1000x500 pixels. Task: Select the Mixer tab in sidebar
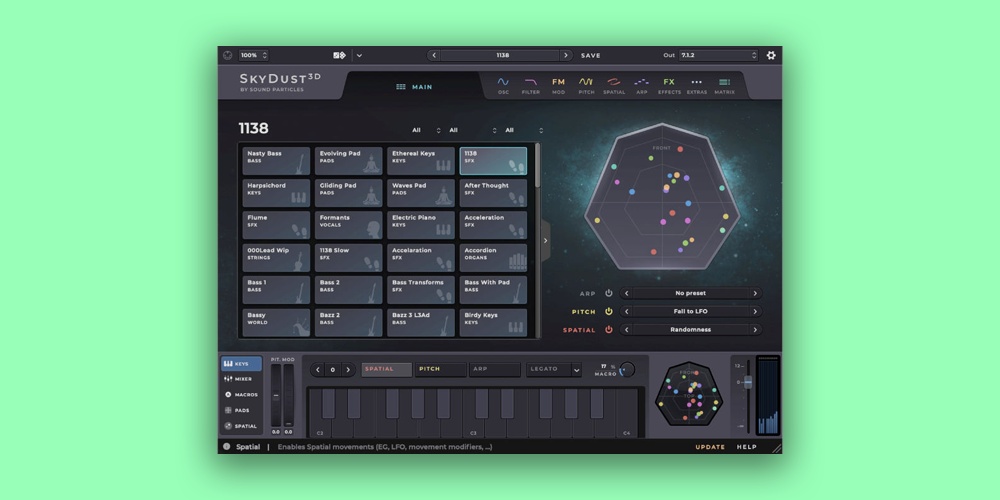coord(241,379)
